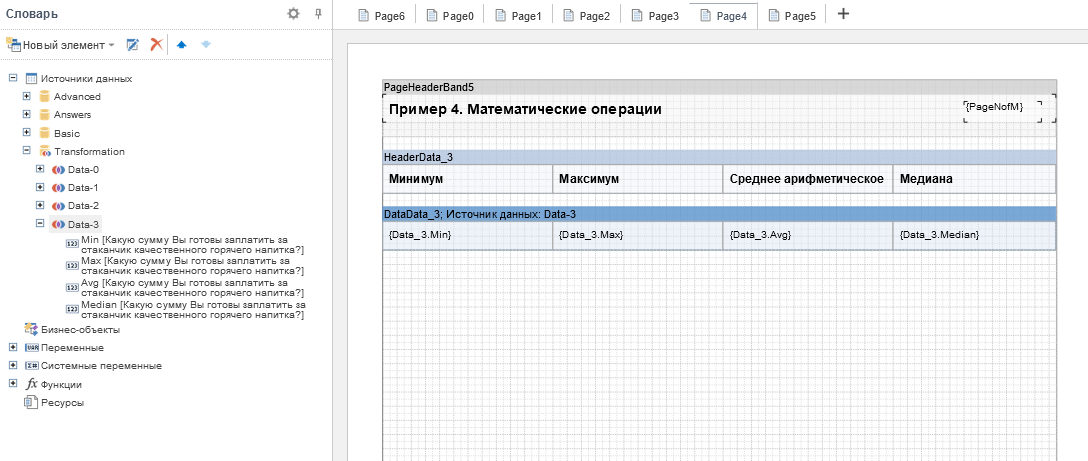Pin the Словарь panel

(x=318, y=14)
